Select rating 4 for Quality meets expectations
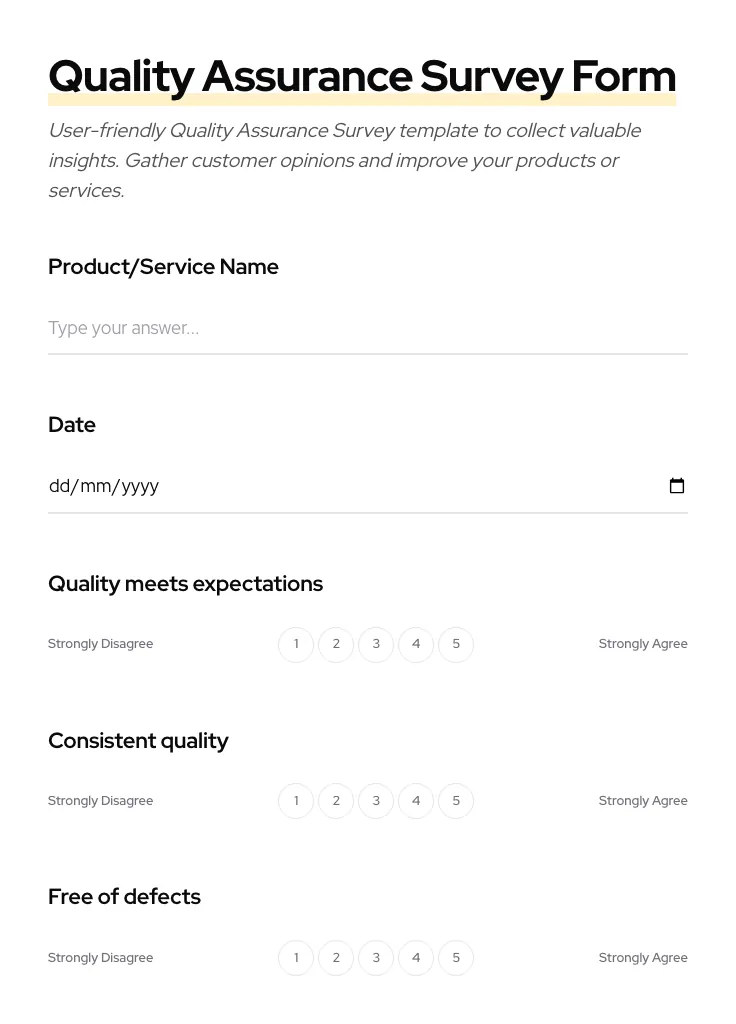The width and height of the screenshot is (736, 1024). pos(416,644)
